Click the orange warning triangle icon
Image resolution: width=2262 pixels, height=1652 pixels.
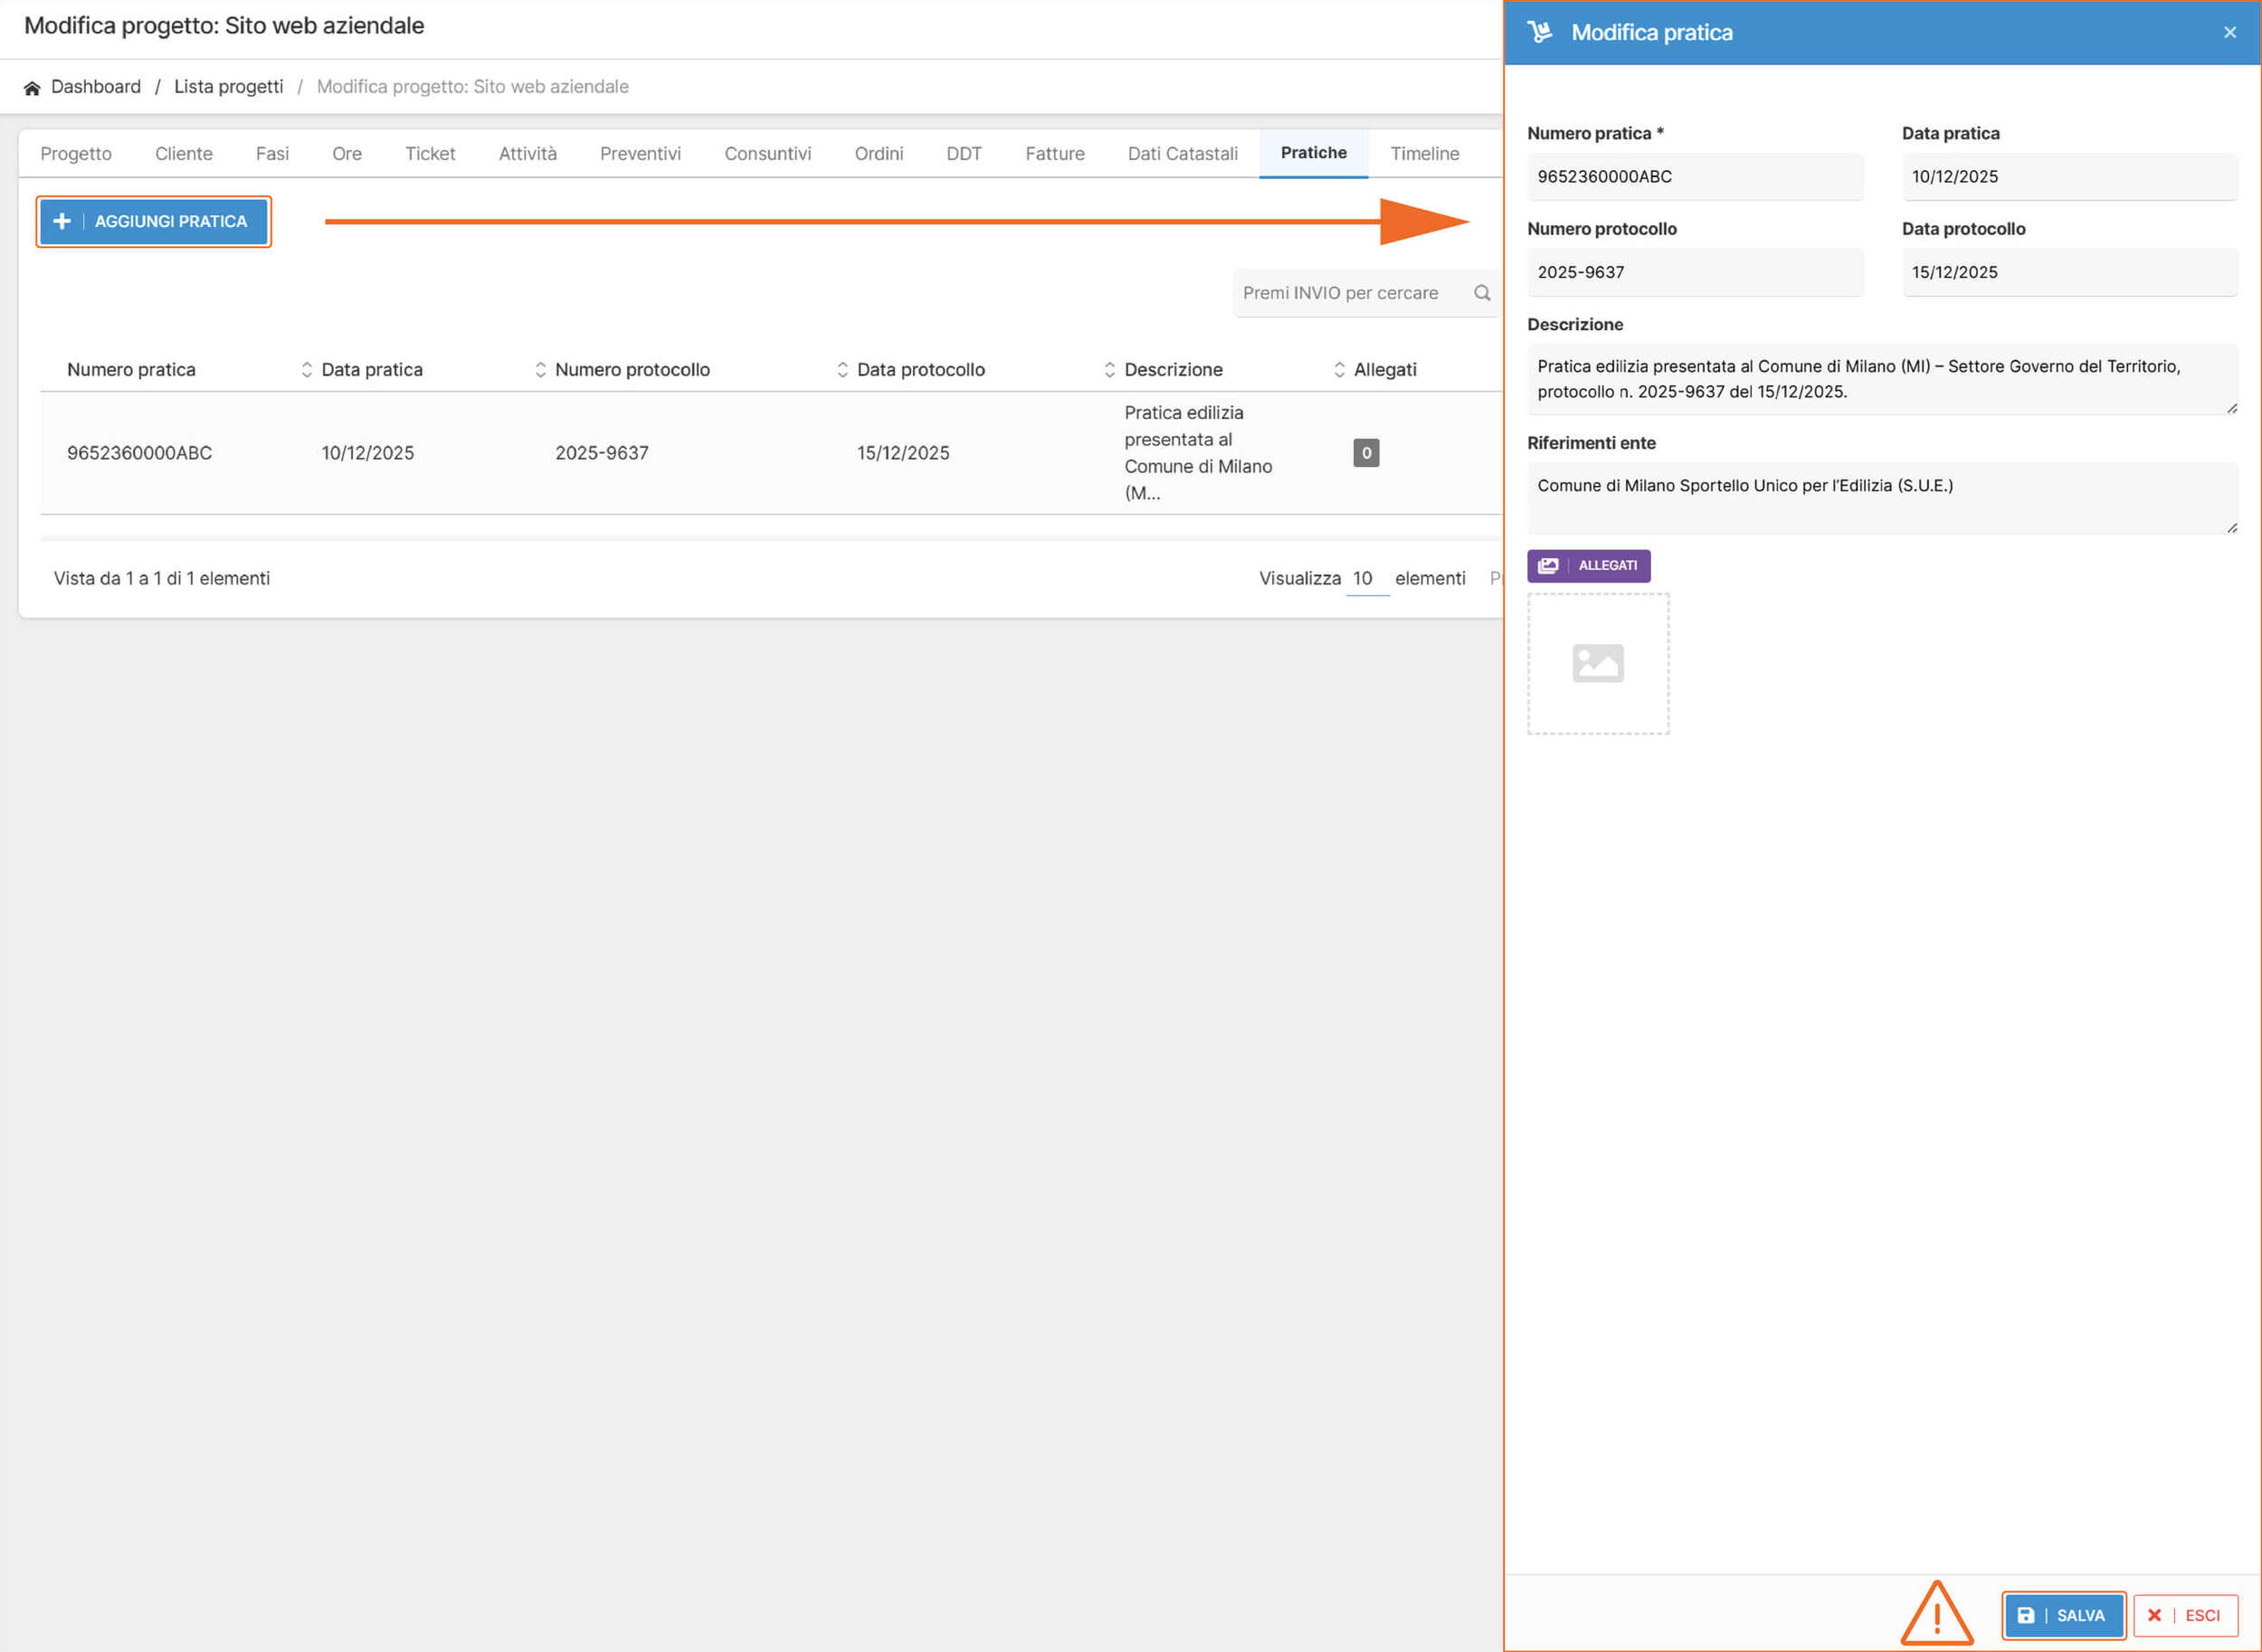tap(1936, 1614)
